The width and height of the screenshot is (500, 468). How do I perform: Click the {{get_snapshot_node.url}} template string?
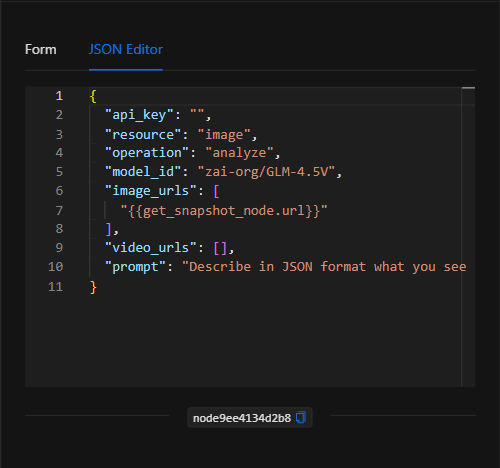[x=224, y=211]
